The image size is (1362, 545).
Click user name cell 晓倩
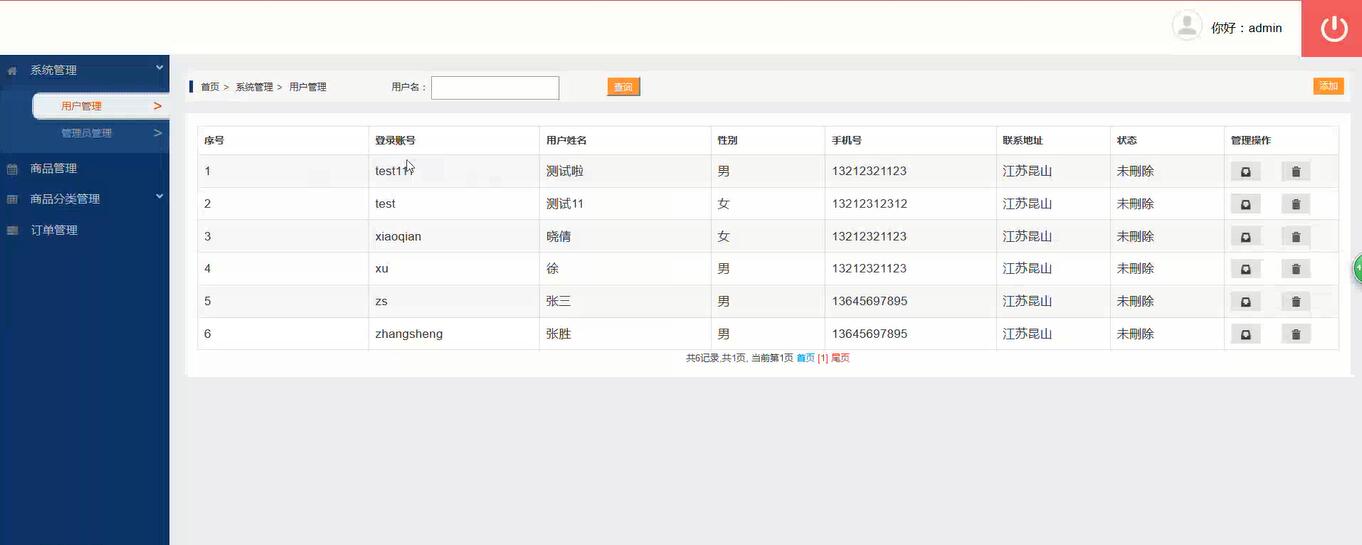point(558,237)
